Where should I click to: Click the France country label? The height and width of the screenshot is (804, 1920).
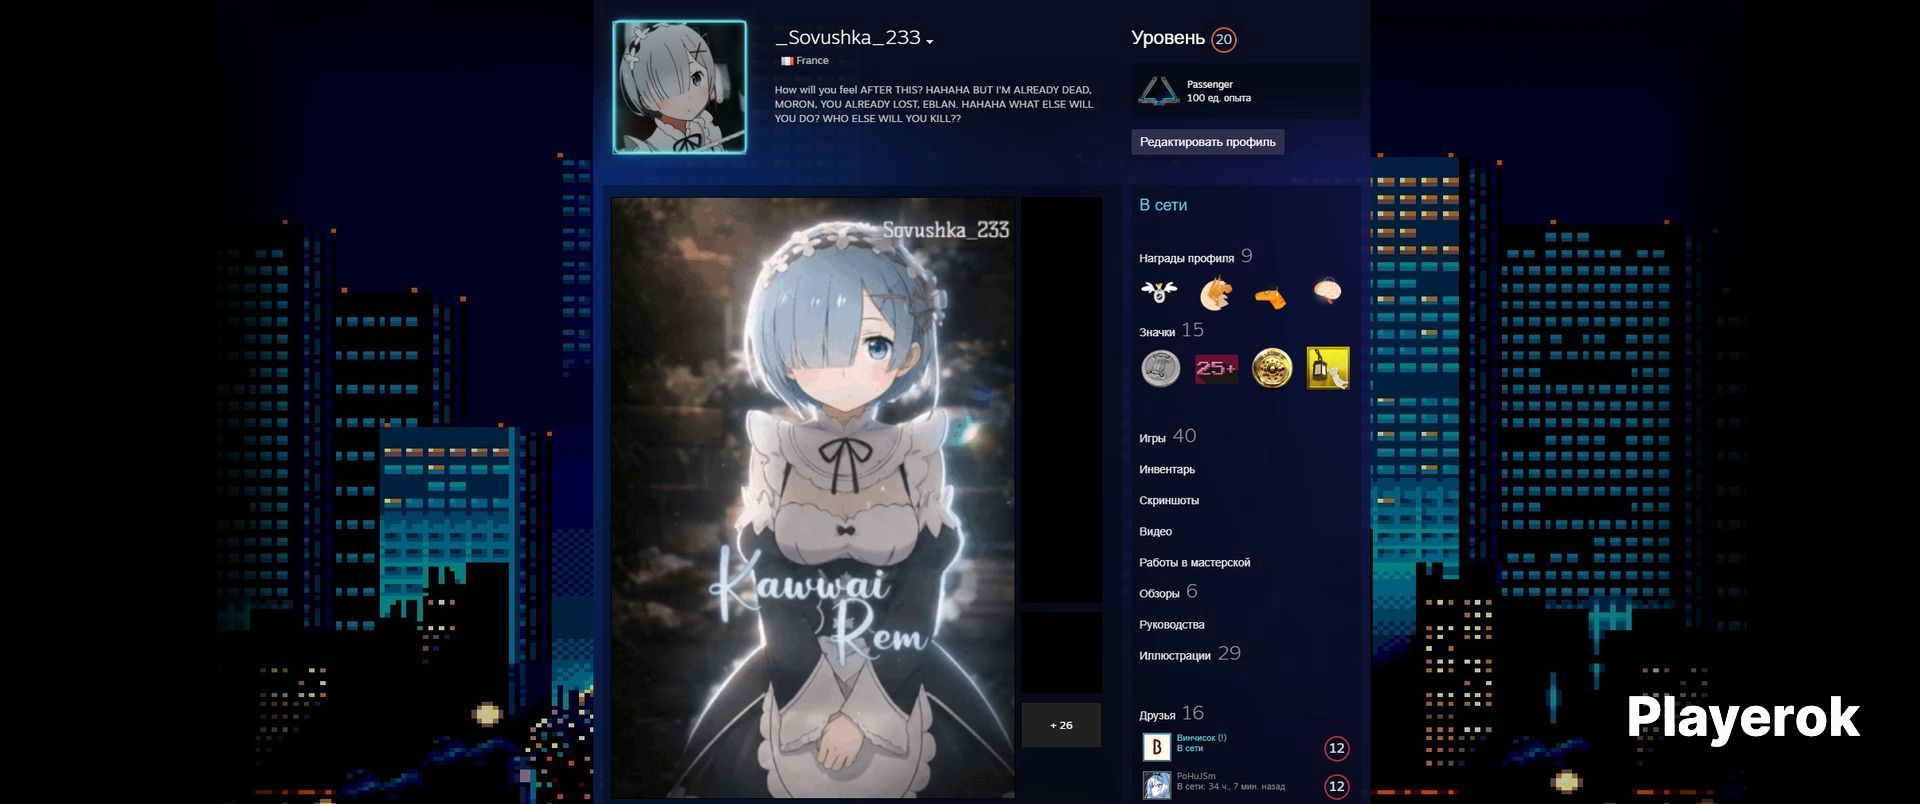[x=812, y=61]
